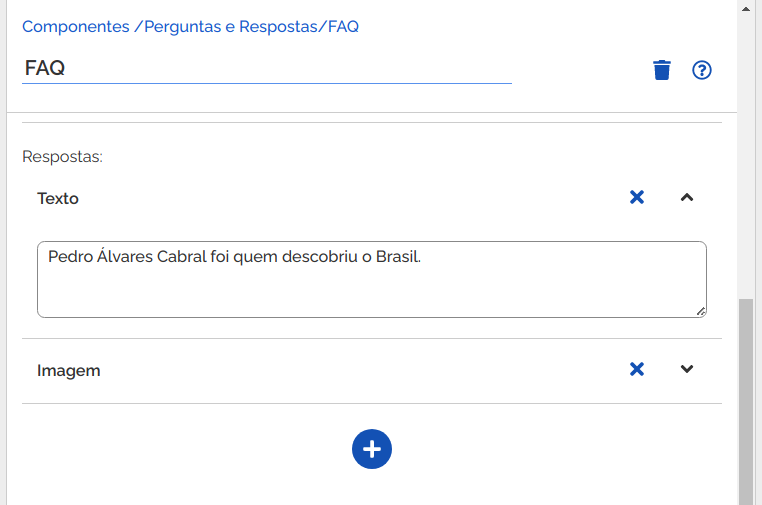Screen dimensions: 762x505
Task: Click the scrollbar track above the thumb
Action: (x=746, y=156)
